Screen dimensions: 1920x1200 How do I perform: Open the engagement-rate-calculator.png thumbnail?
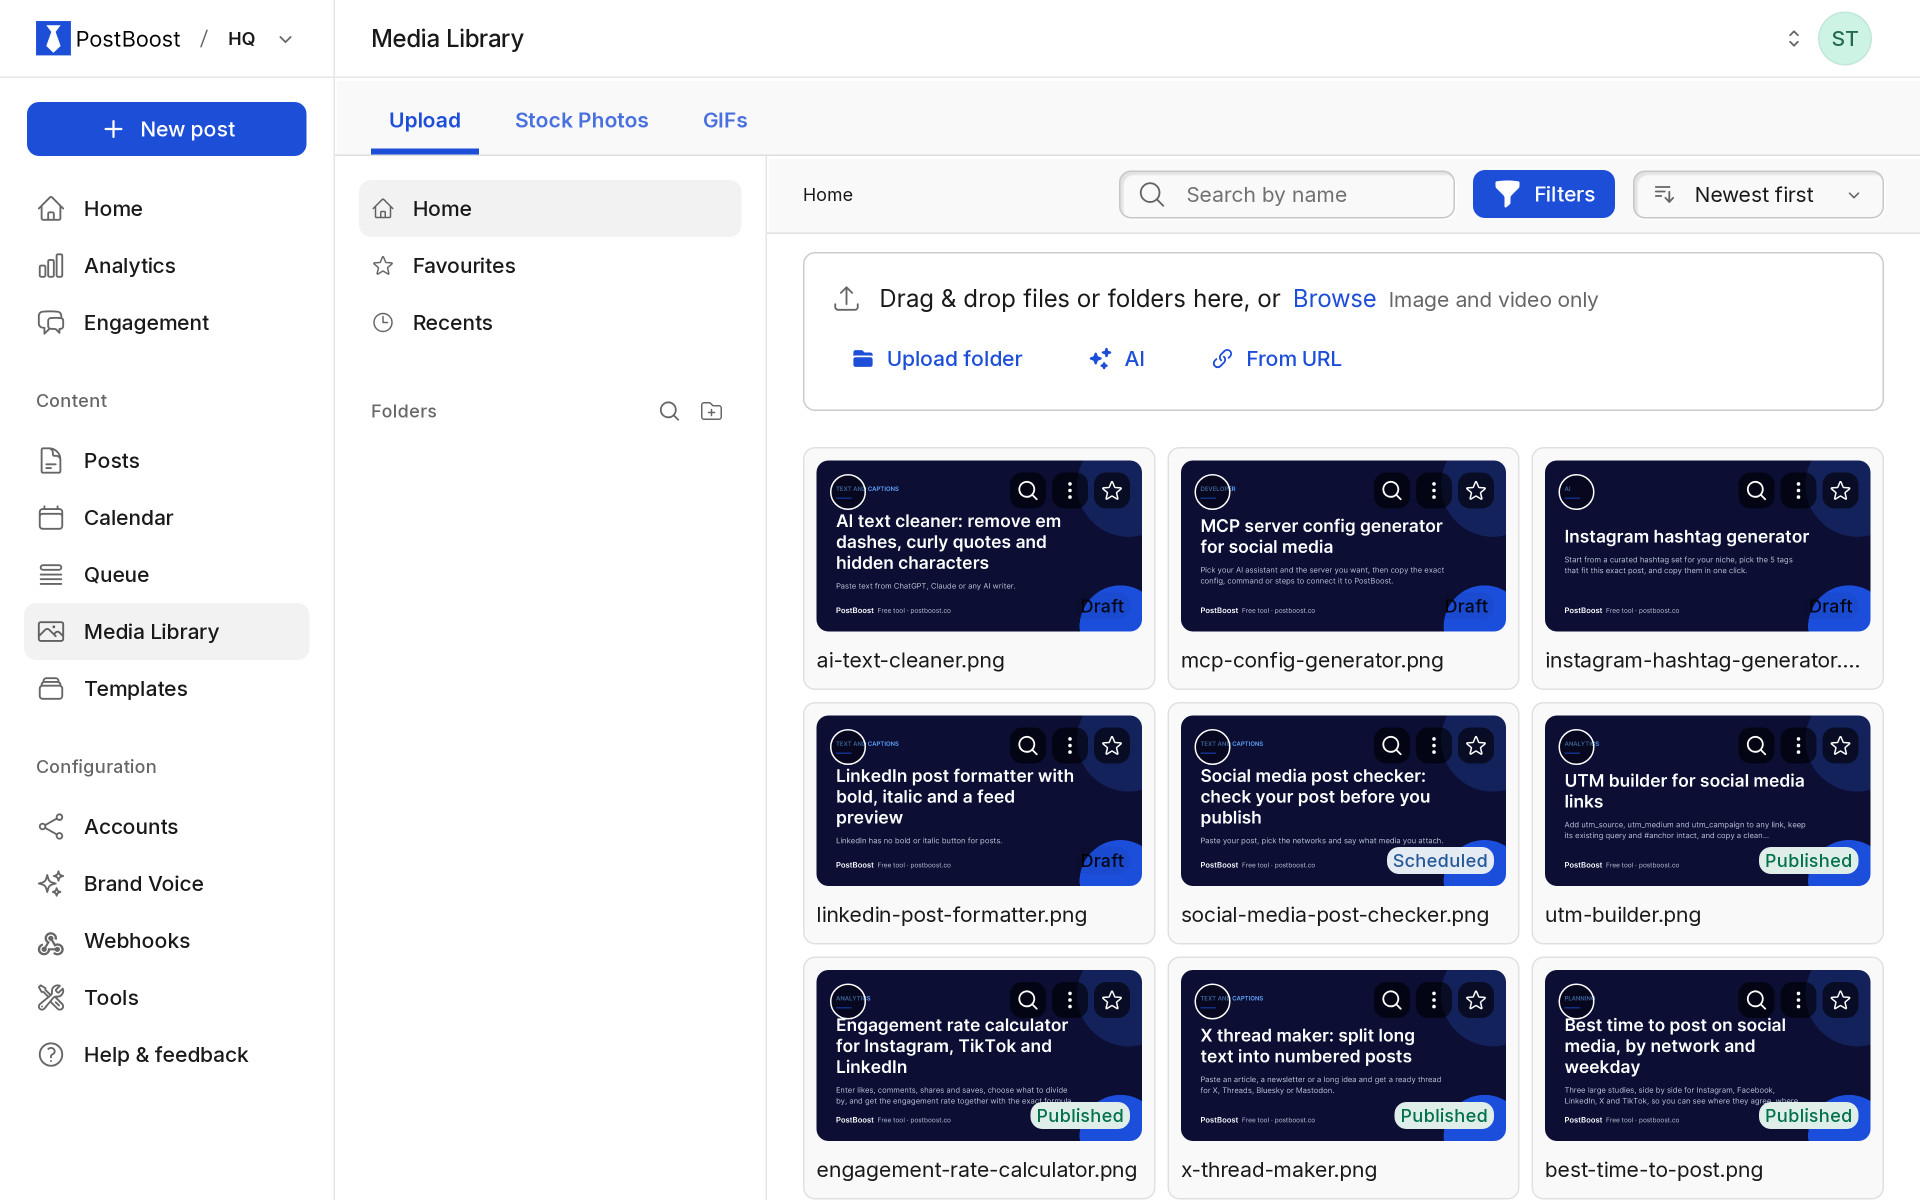click(x=978, y=1055)
